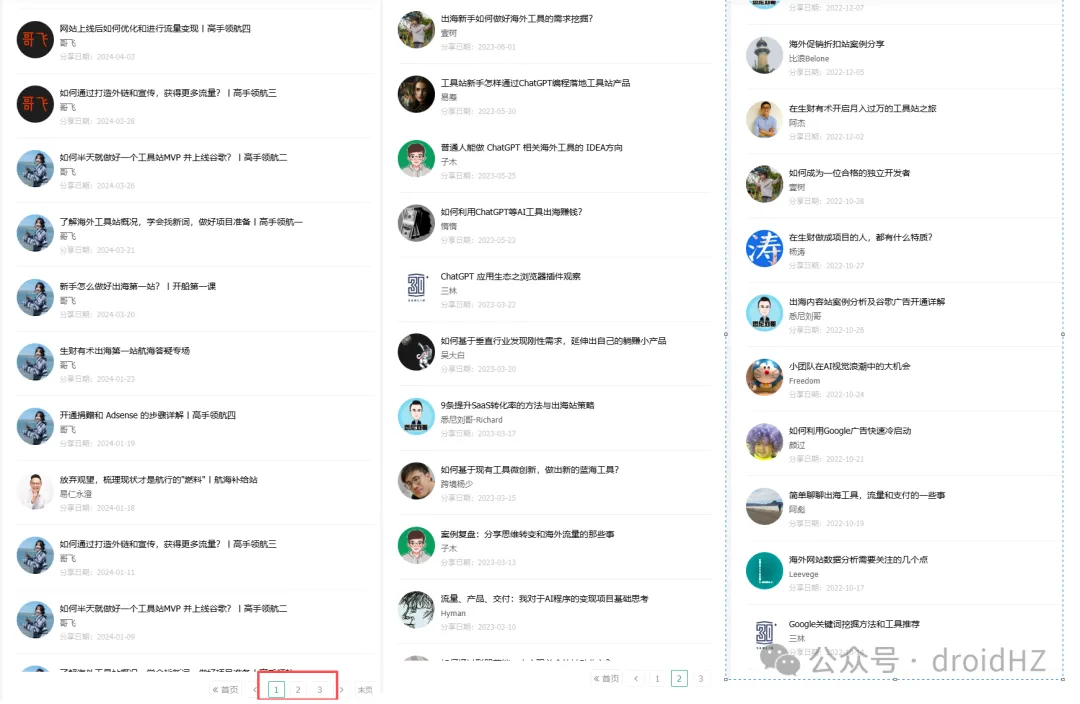This screenshot has height=704, width=1080.
Task: Click the 30 logo avatar next to ChatGPT 应用生态 post
Action: coord(416,287)
